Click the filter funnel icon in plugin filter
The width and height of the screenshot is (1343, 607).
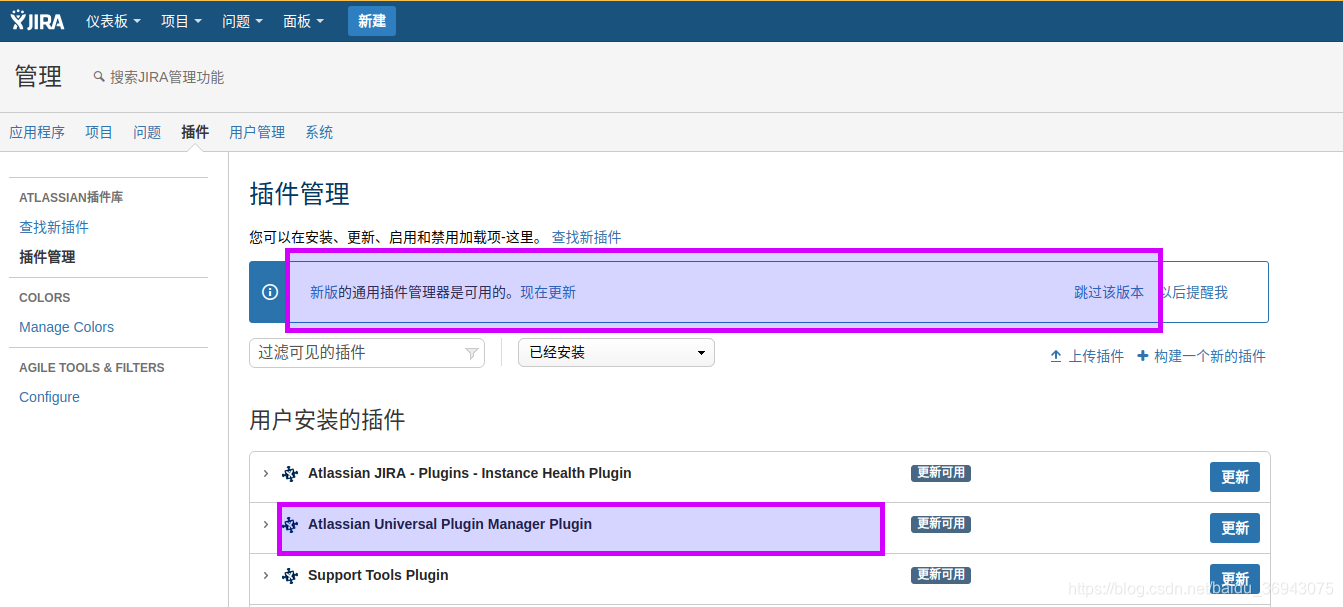472,353
